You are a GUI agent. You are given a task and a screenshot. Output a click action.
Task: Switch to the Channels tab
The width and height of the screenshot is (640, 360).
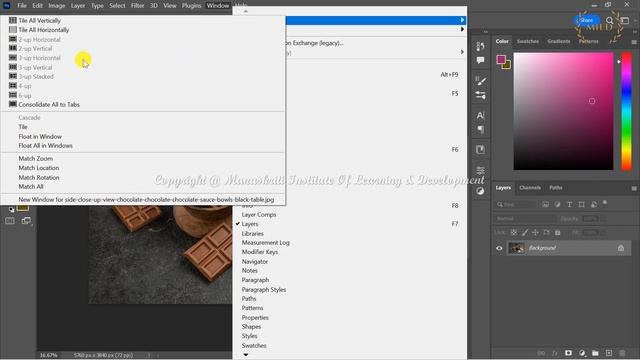(x=530, y=188)
